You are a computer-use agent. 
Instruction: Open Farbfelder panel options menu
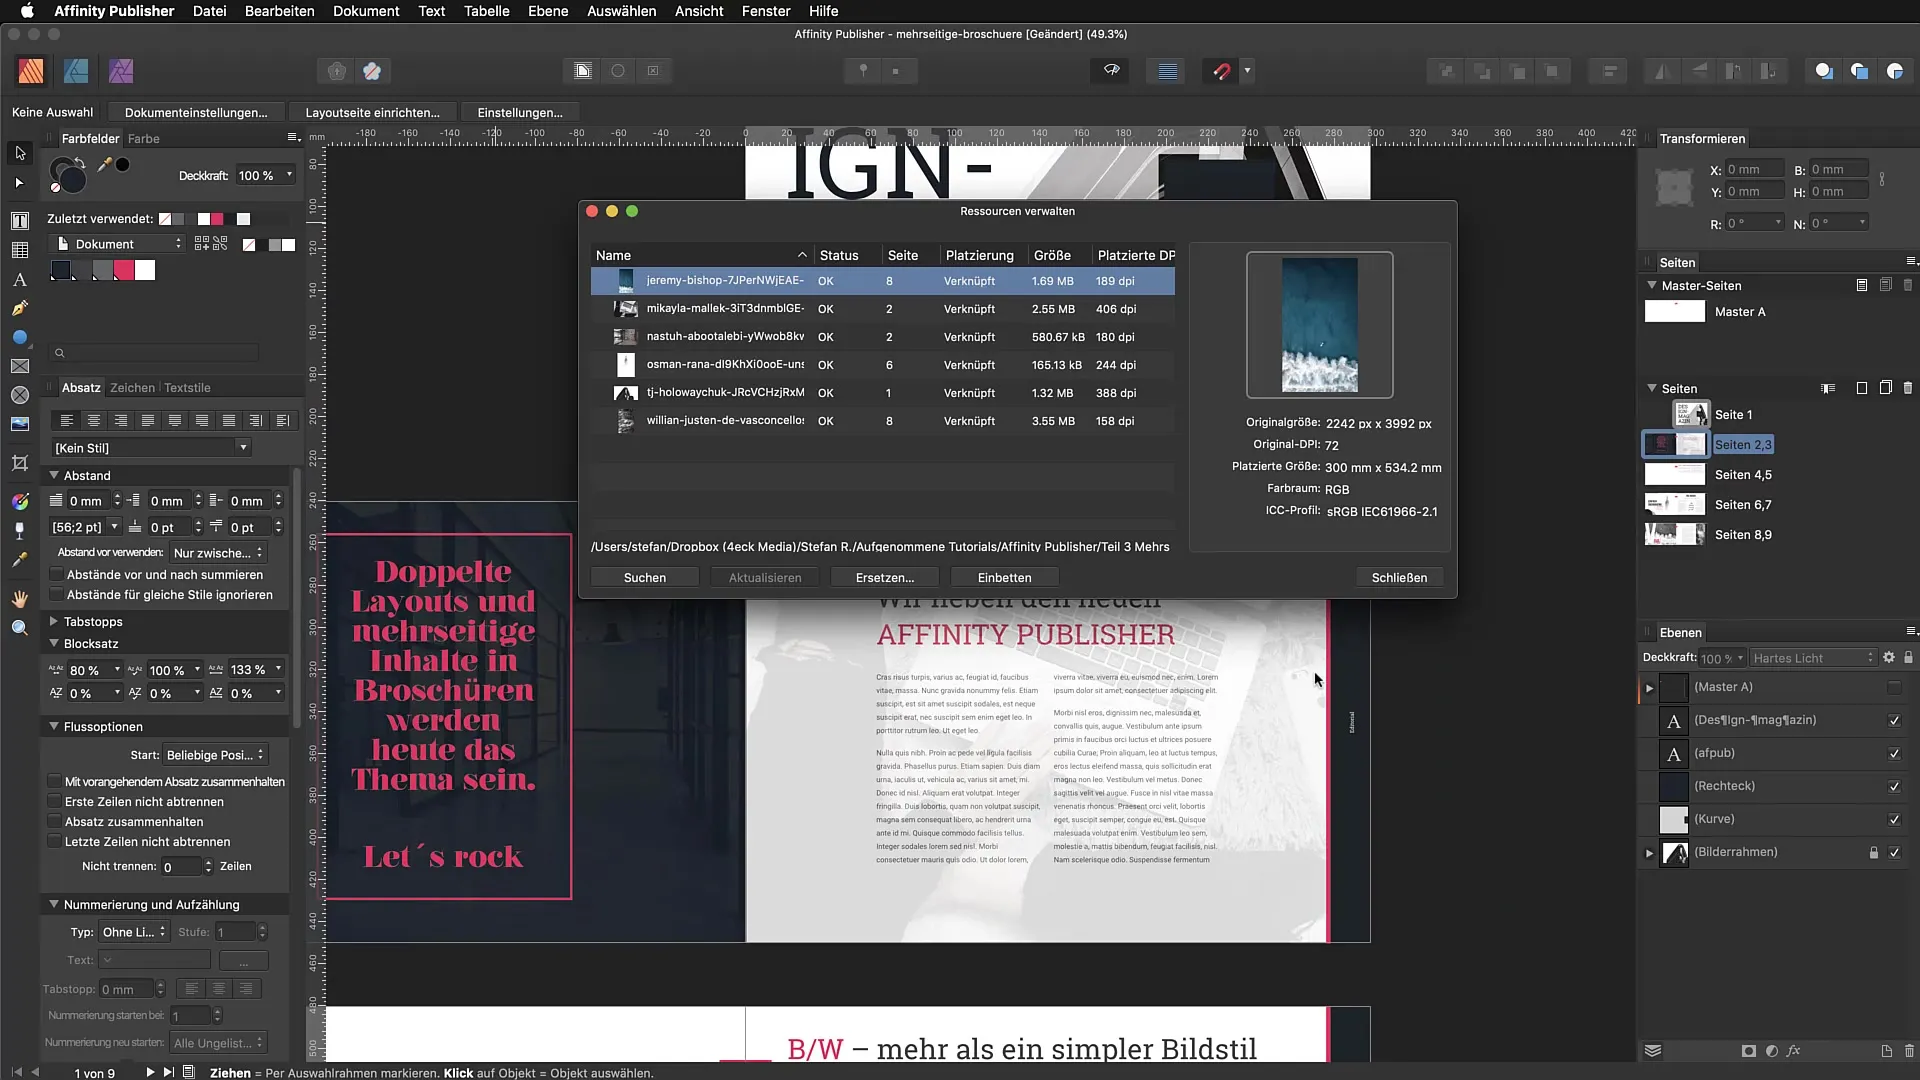[293, 138]
